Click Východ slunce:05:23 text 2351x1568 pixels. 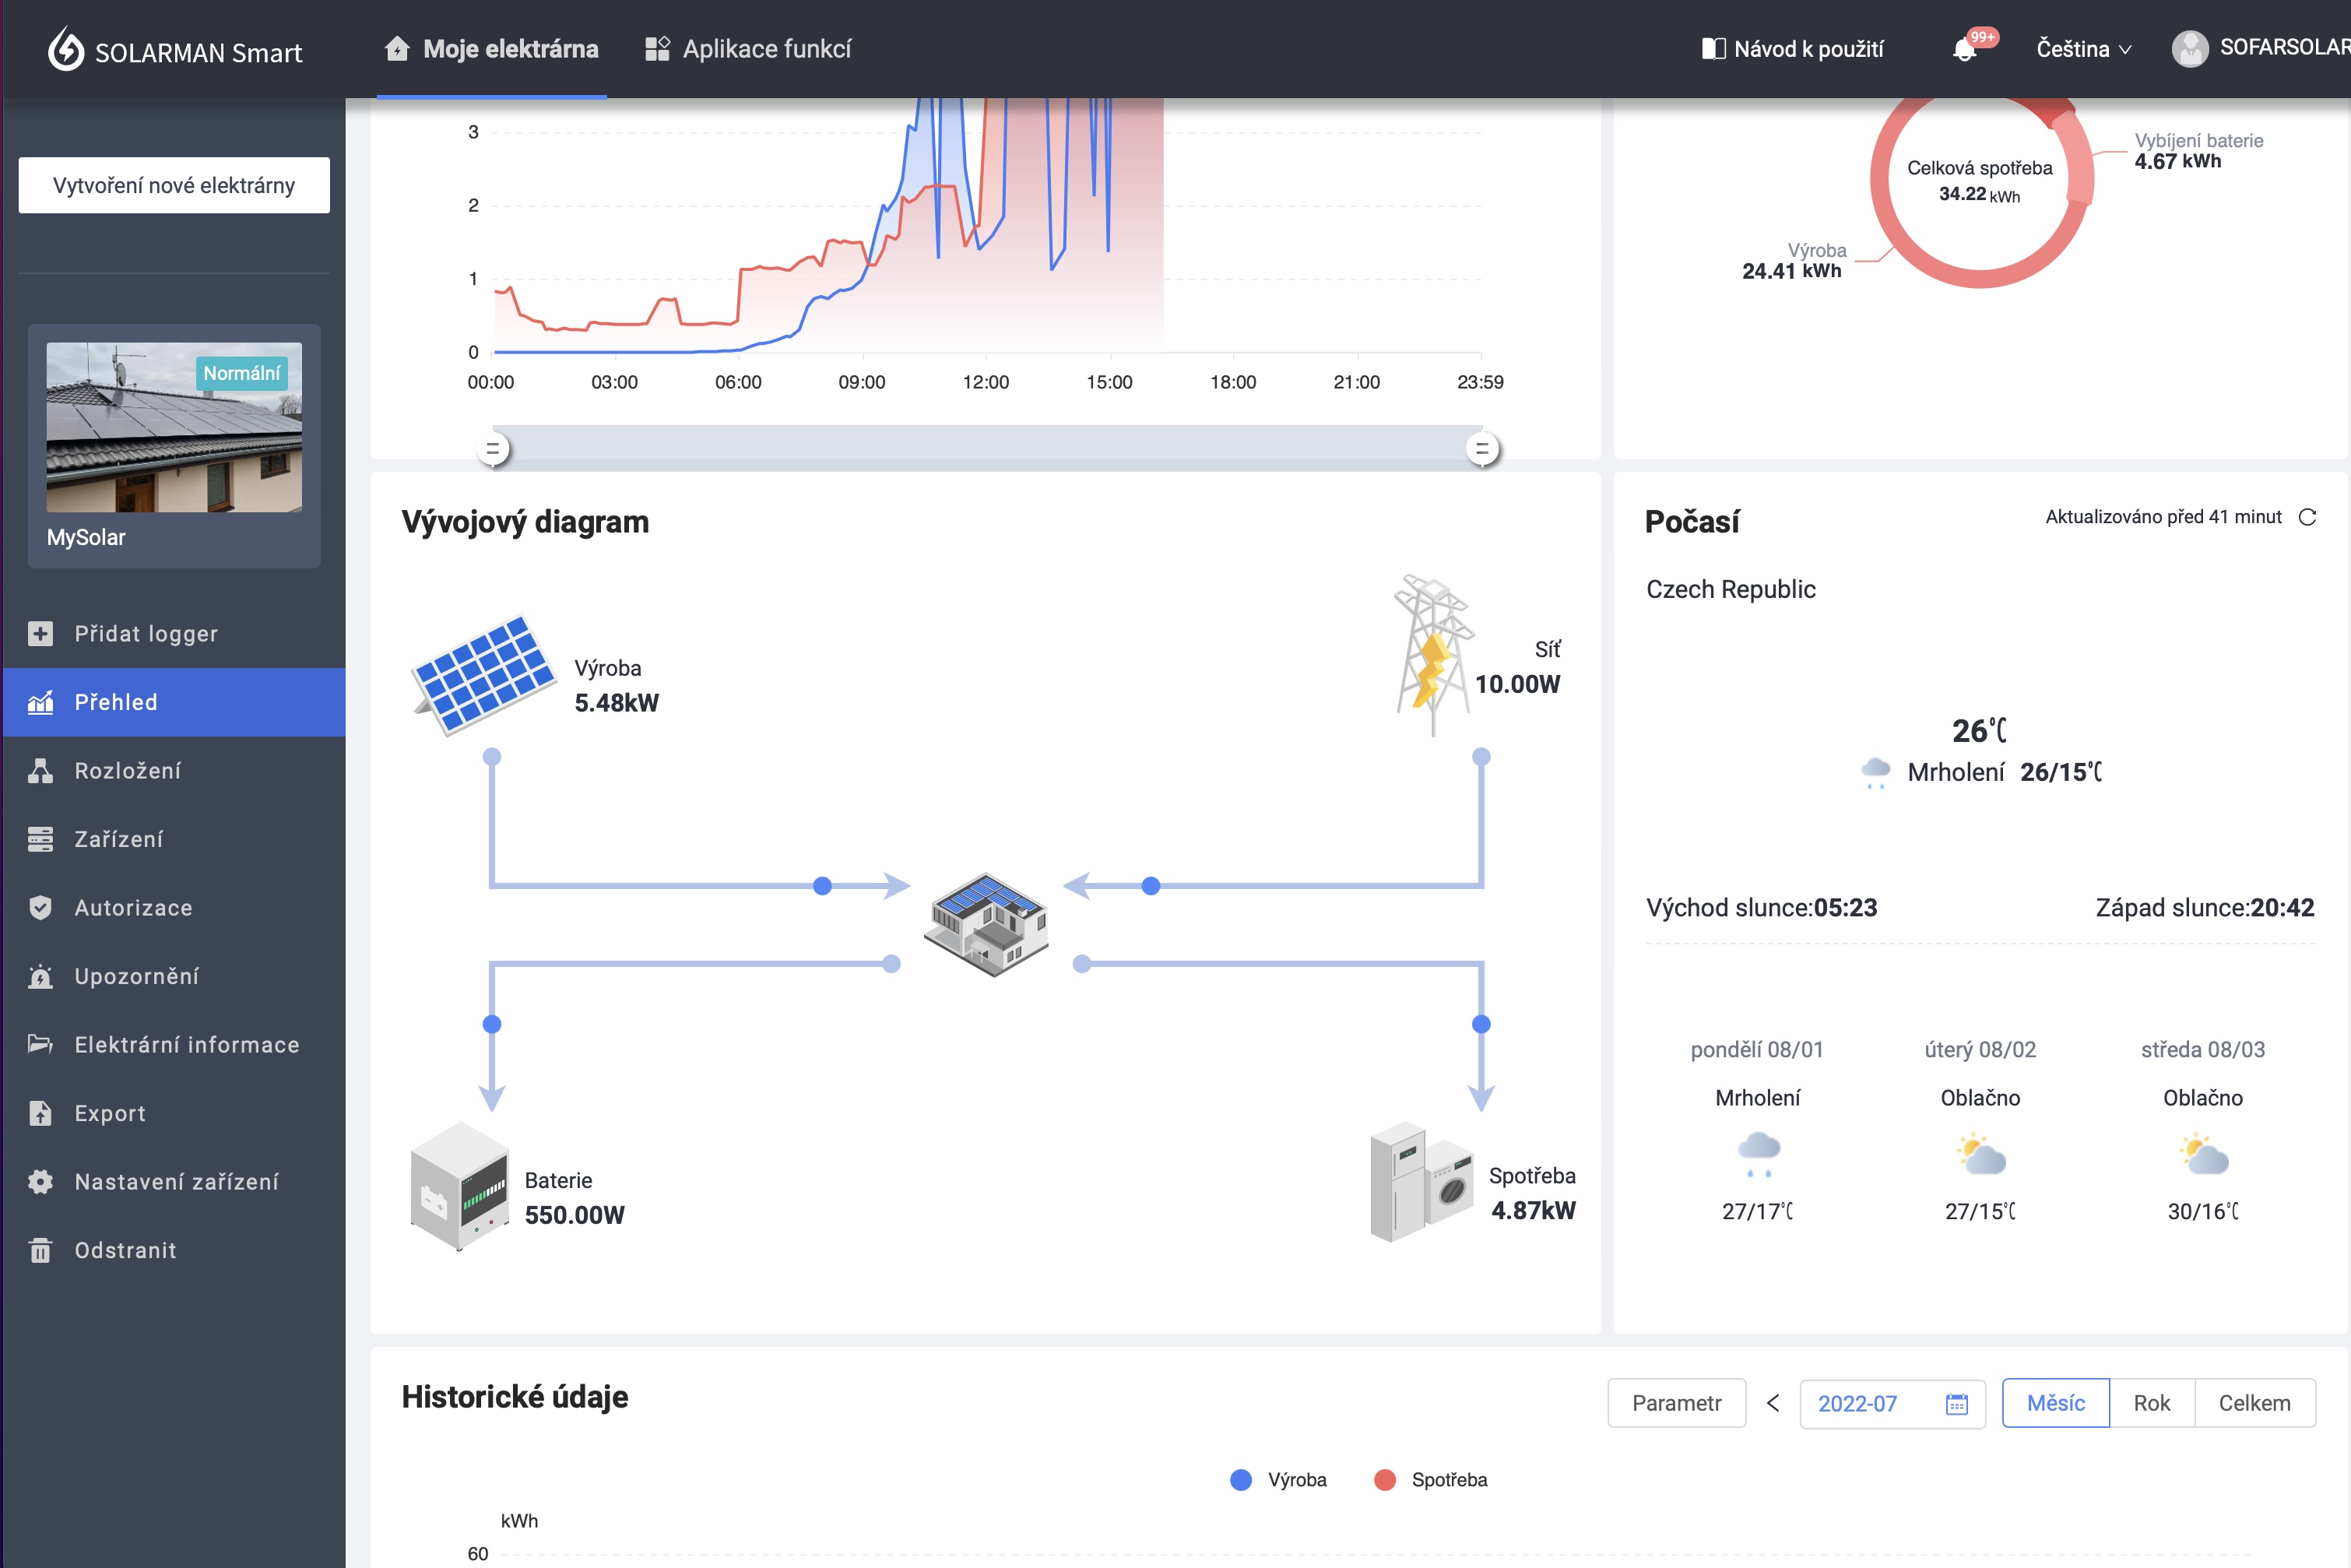point(1761,907)
